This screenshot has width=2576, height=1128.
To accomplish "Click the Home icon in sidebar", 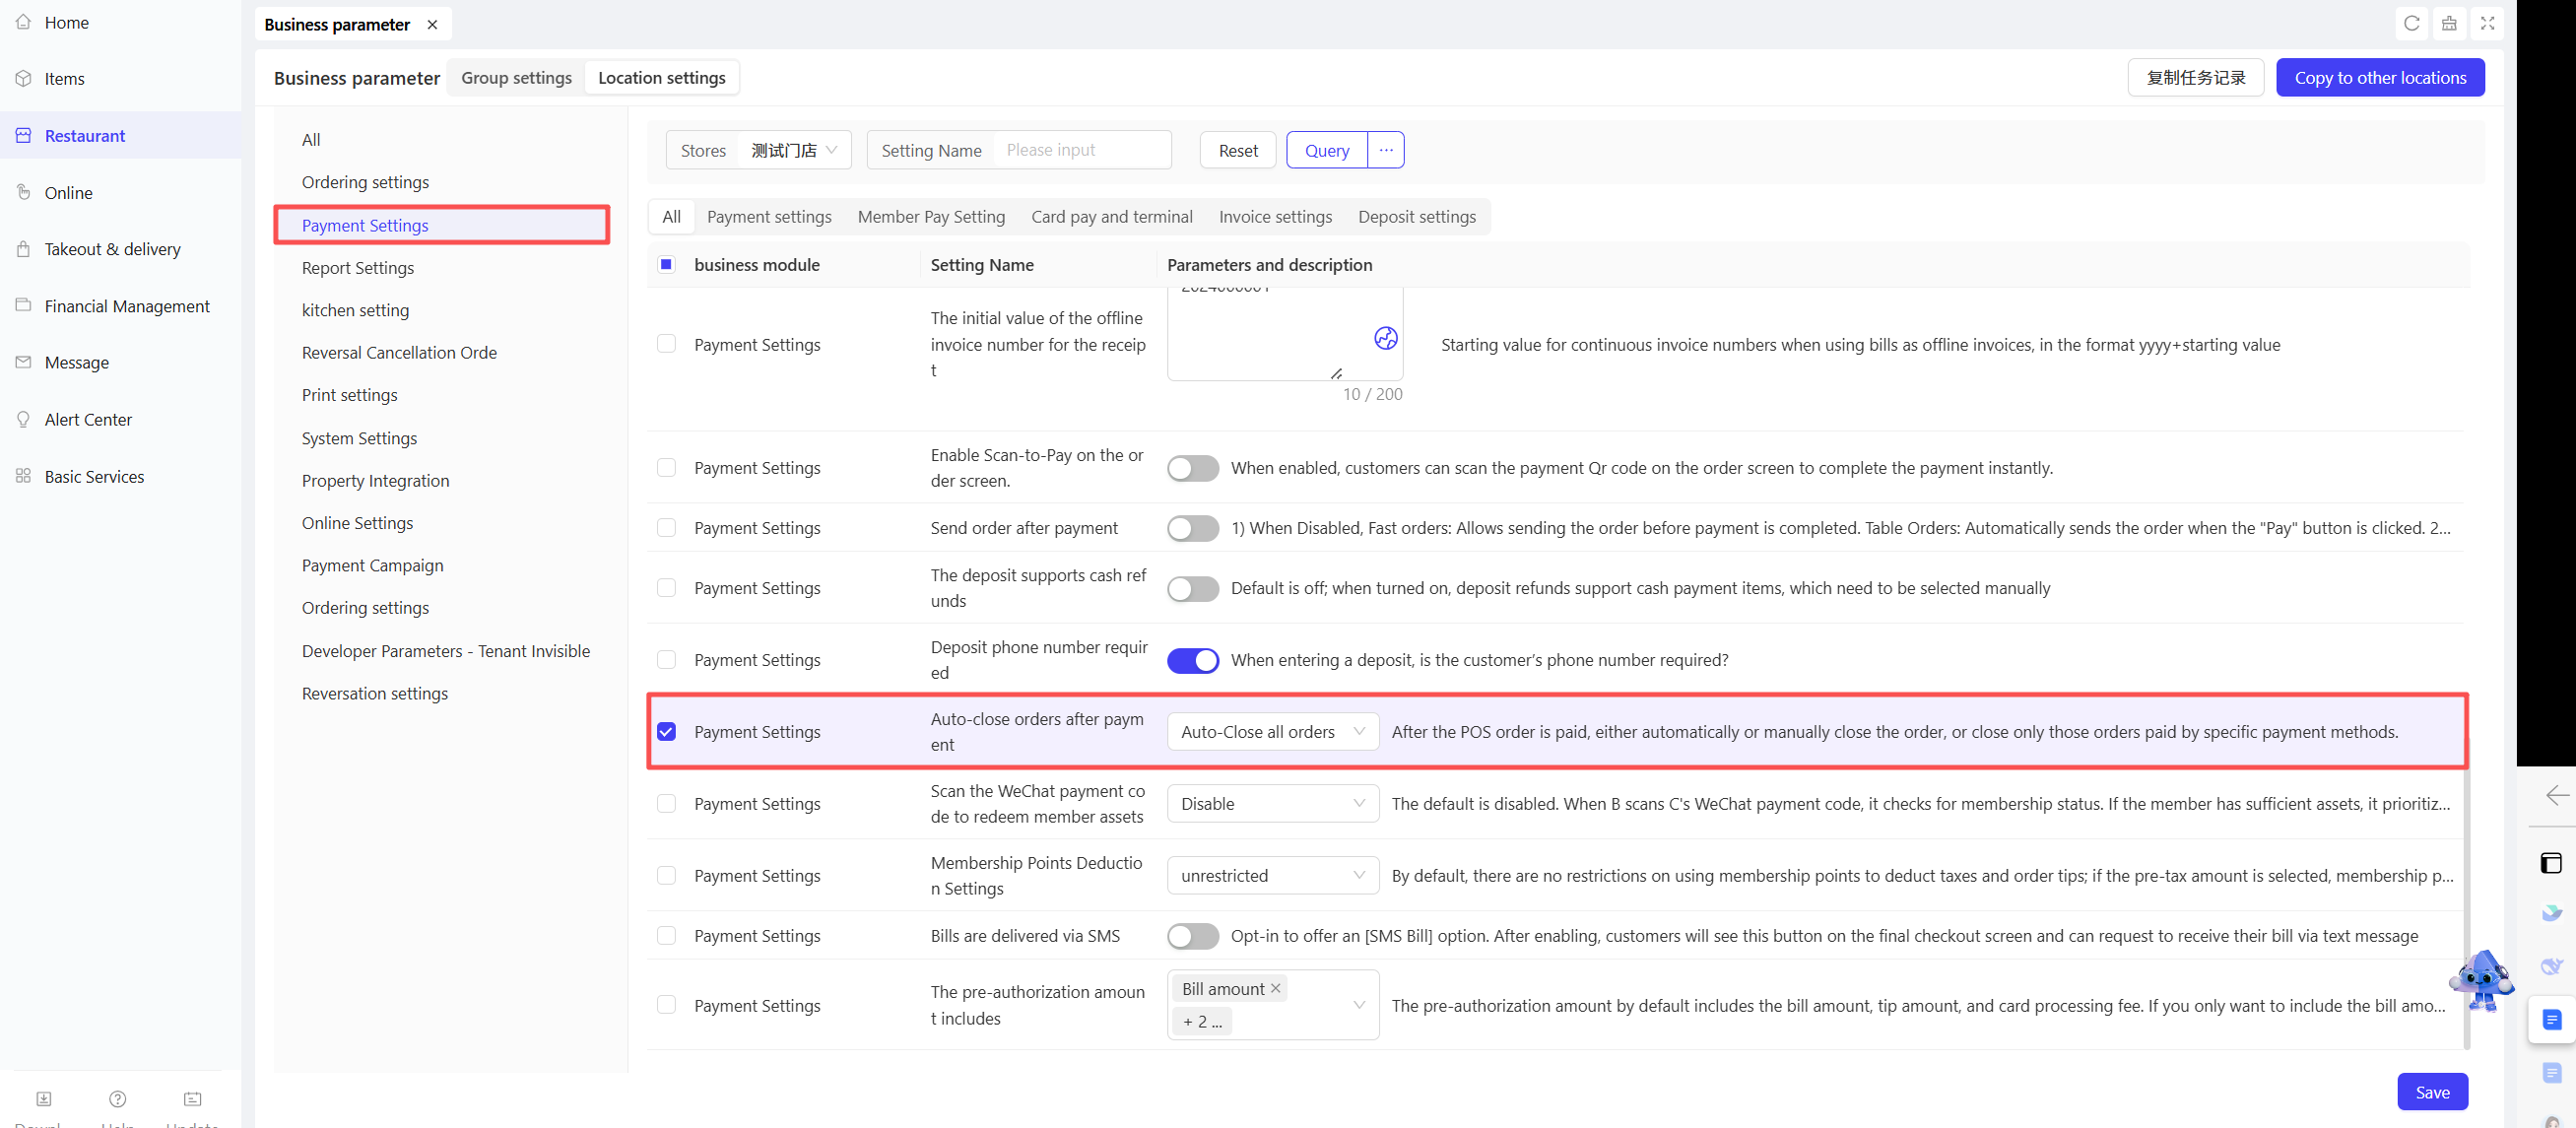I will pos(23,22).
